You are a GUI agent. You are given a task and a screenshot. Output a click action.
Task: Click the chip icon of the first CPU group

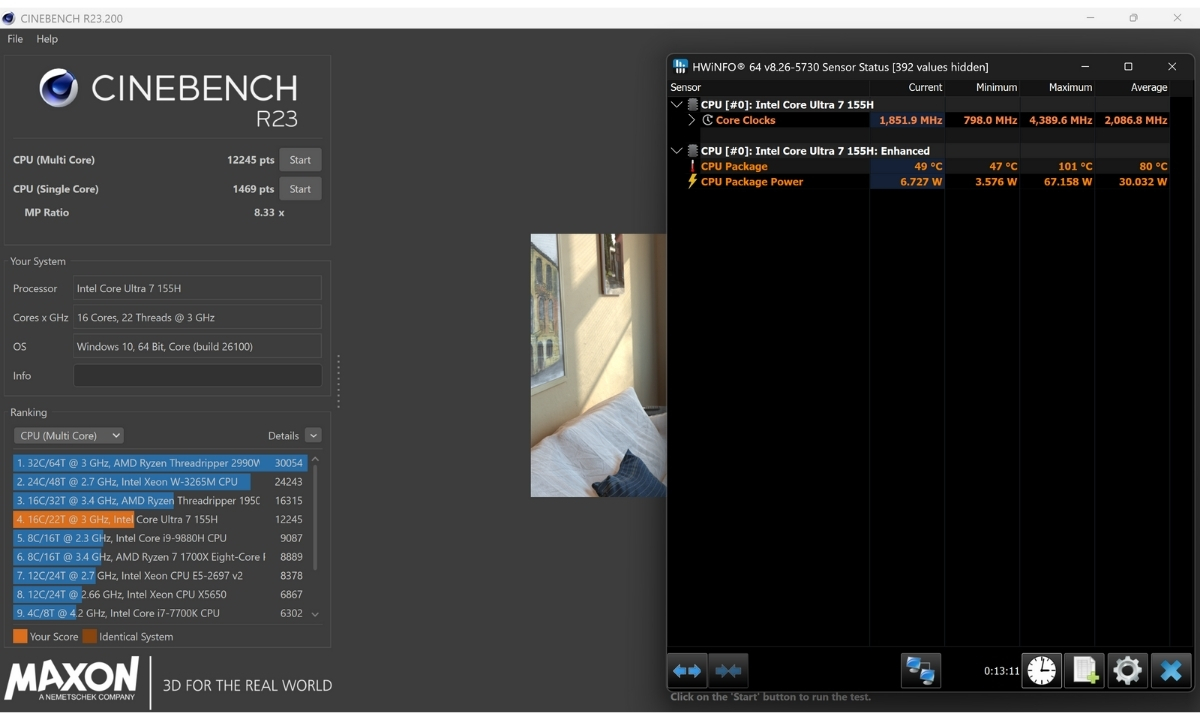(x=692, y=104)
